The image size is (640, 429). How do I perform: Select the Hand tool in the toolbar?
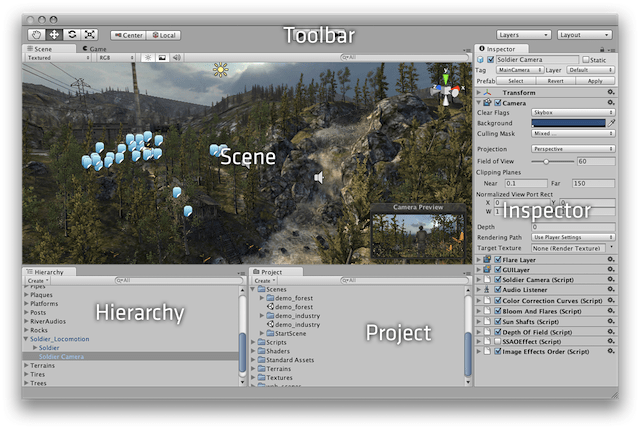click(37, 35)
